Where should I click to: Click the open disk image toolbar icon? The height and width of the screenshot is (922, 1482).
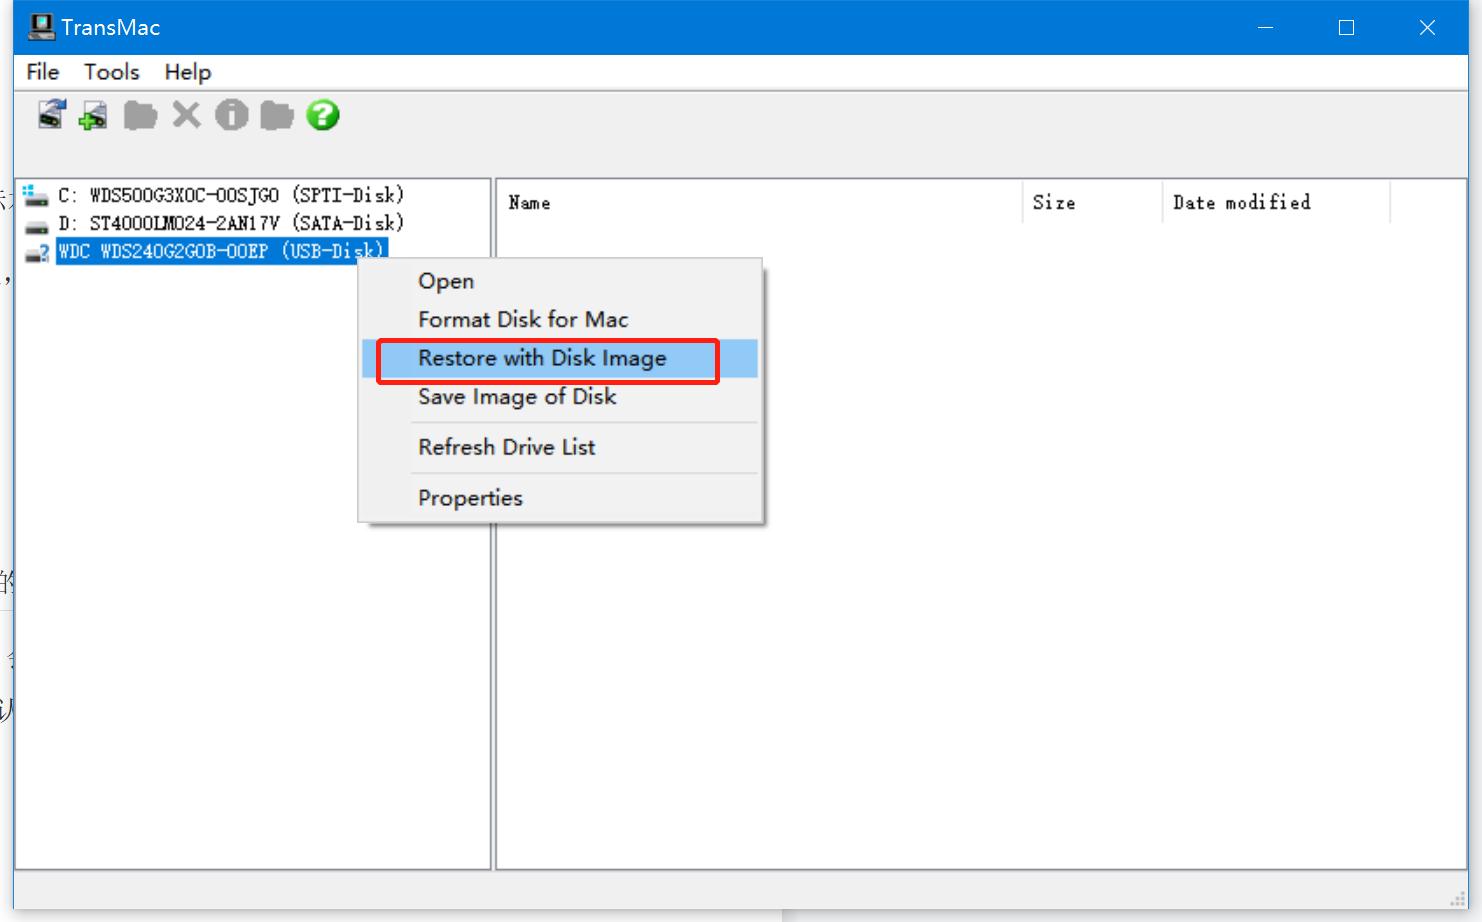coord(51,115)
